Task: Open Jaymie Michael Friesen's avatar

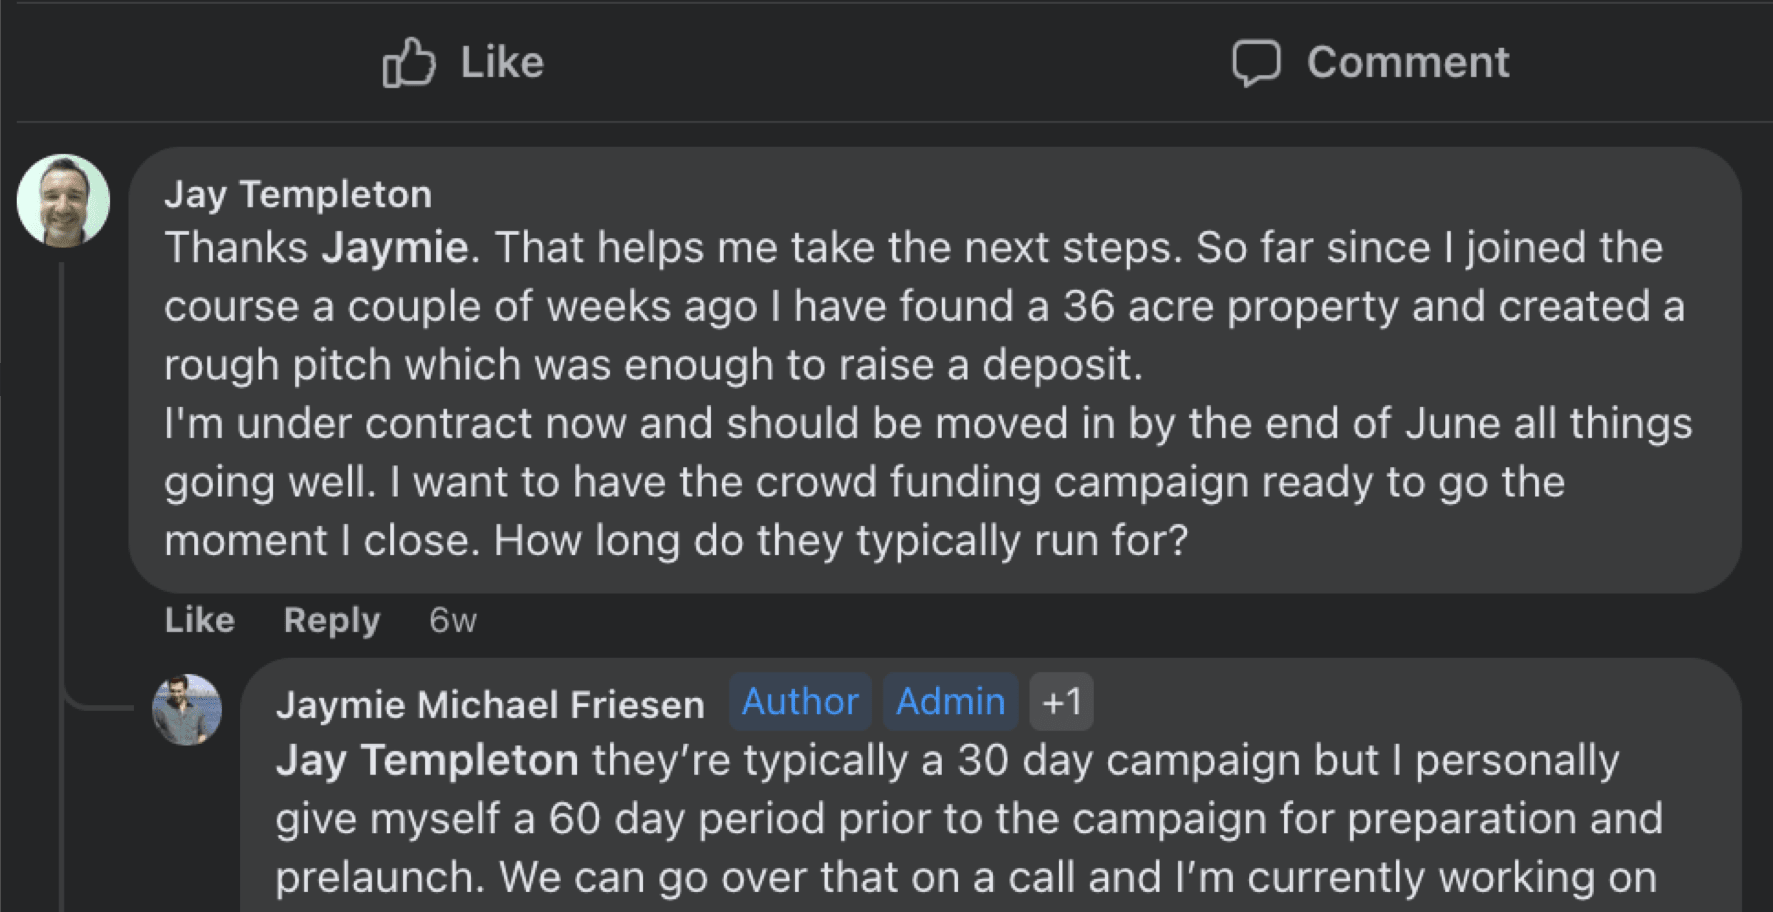Action: 187,709
